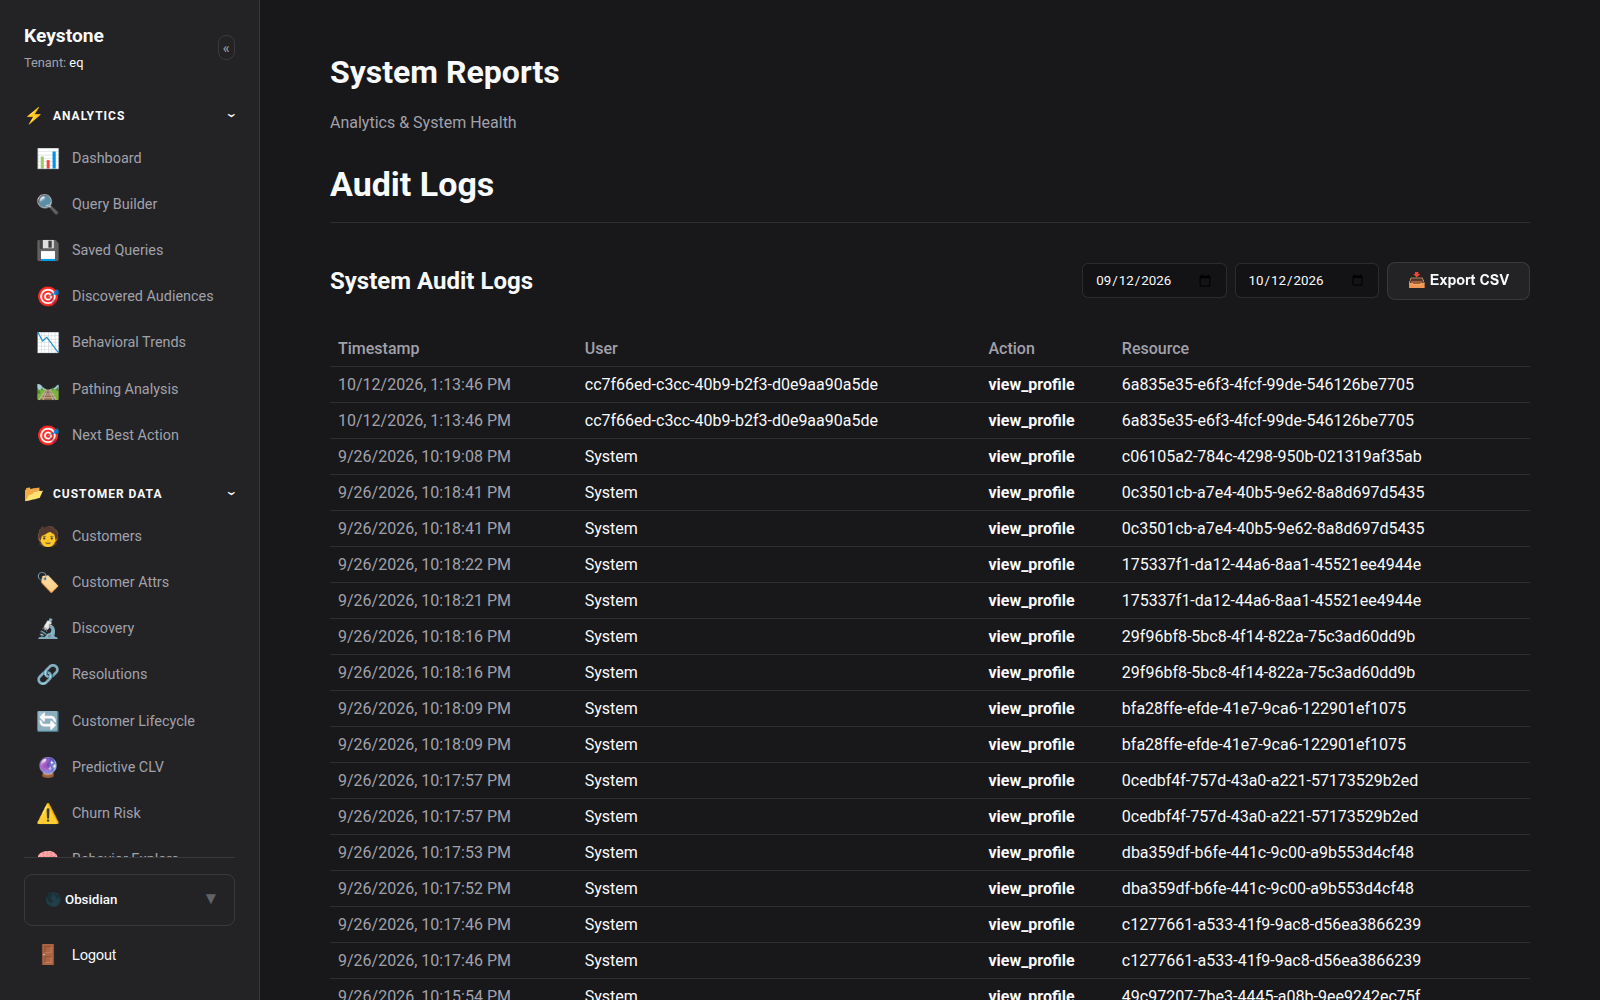1600x1000 pixels.
Task: Click the Customers person icon
Action: tap(48, 536)
